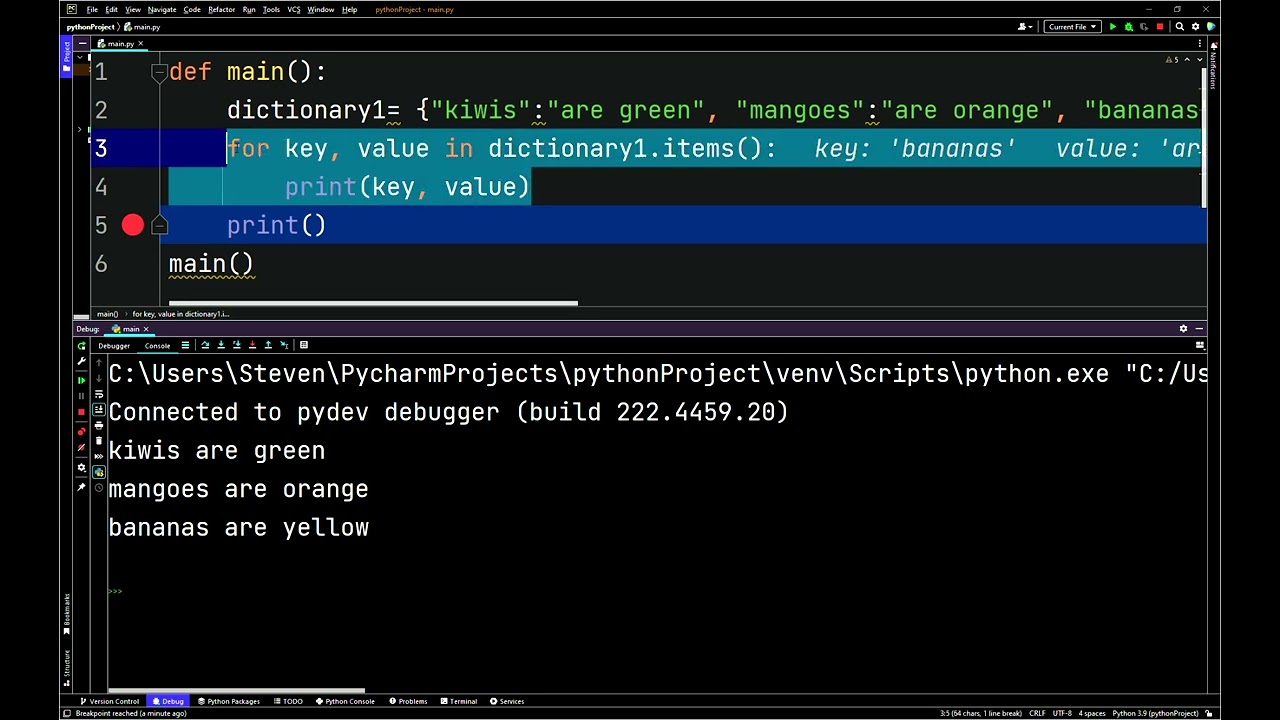Select the main.py editor tab
Viewport: 1280px width, 720px height.
point(120,44)
